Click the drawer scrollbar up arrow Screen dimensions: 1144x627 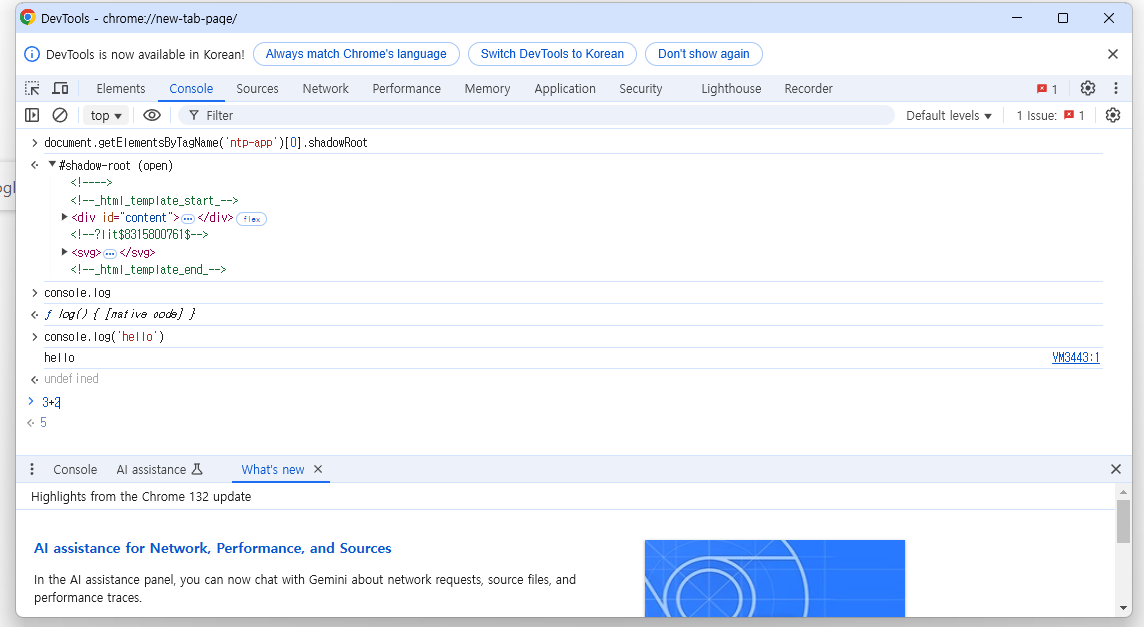(x=1123, y=492)
